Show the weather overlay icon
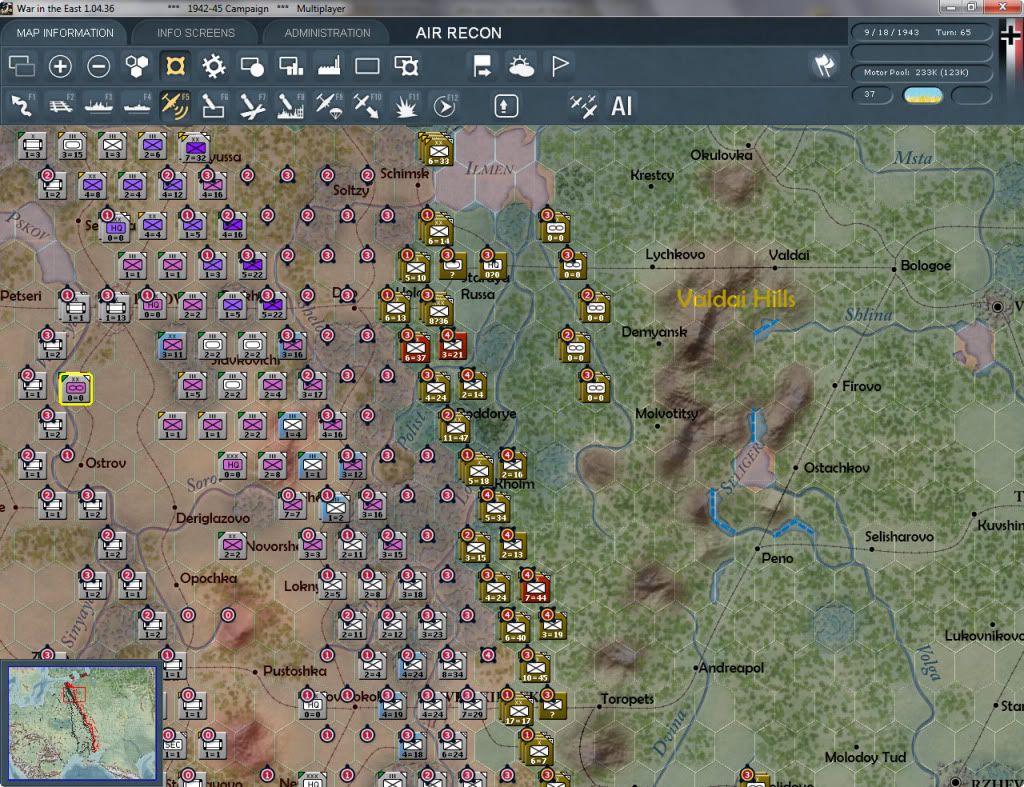Screen dimensions: 1024x787 point(521,66)
